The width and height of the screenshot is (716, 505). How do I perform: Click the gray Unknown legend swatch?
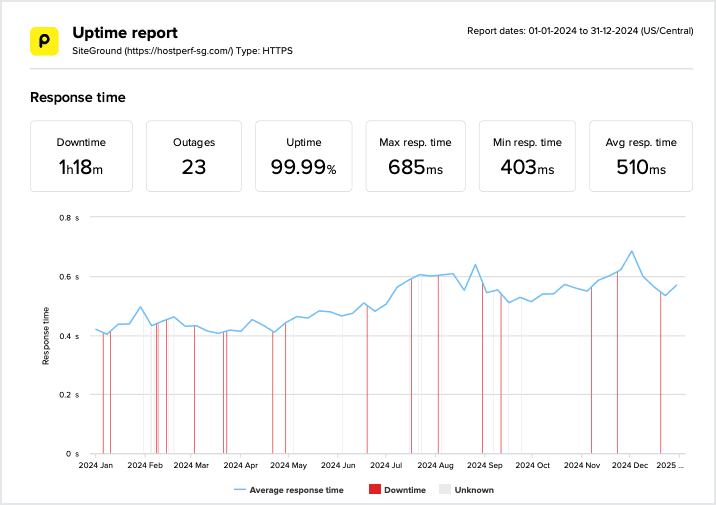pyautogui.click(x=445, y=489)
